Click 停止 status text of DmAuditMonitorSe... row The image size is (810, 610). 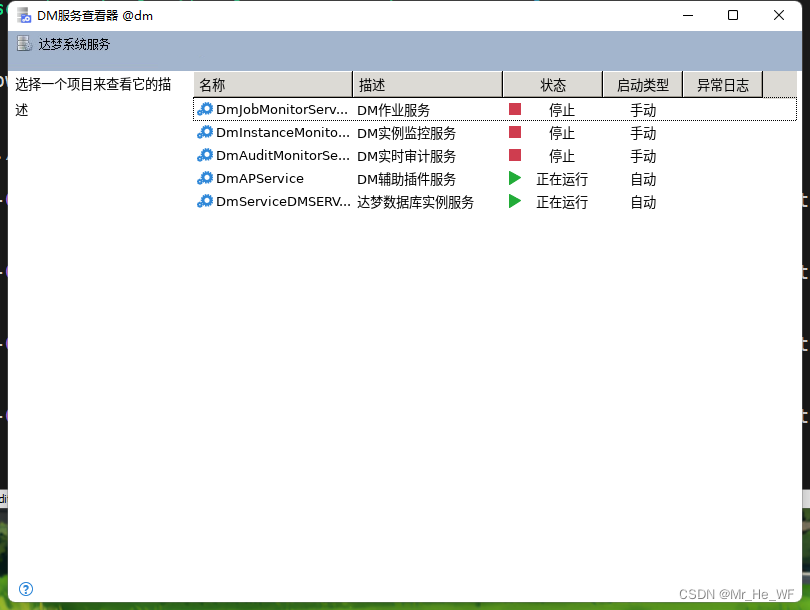562,156
